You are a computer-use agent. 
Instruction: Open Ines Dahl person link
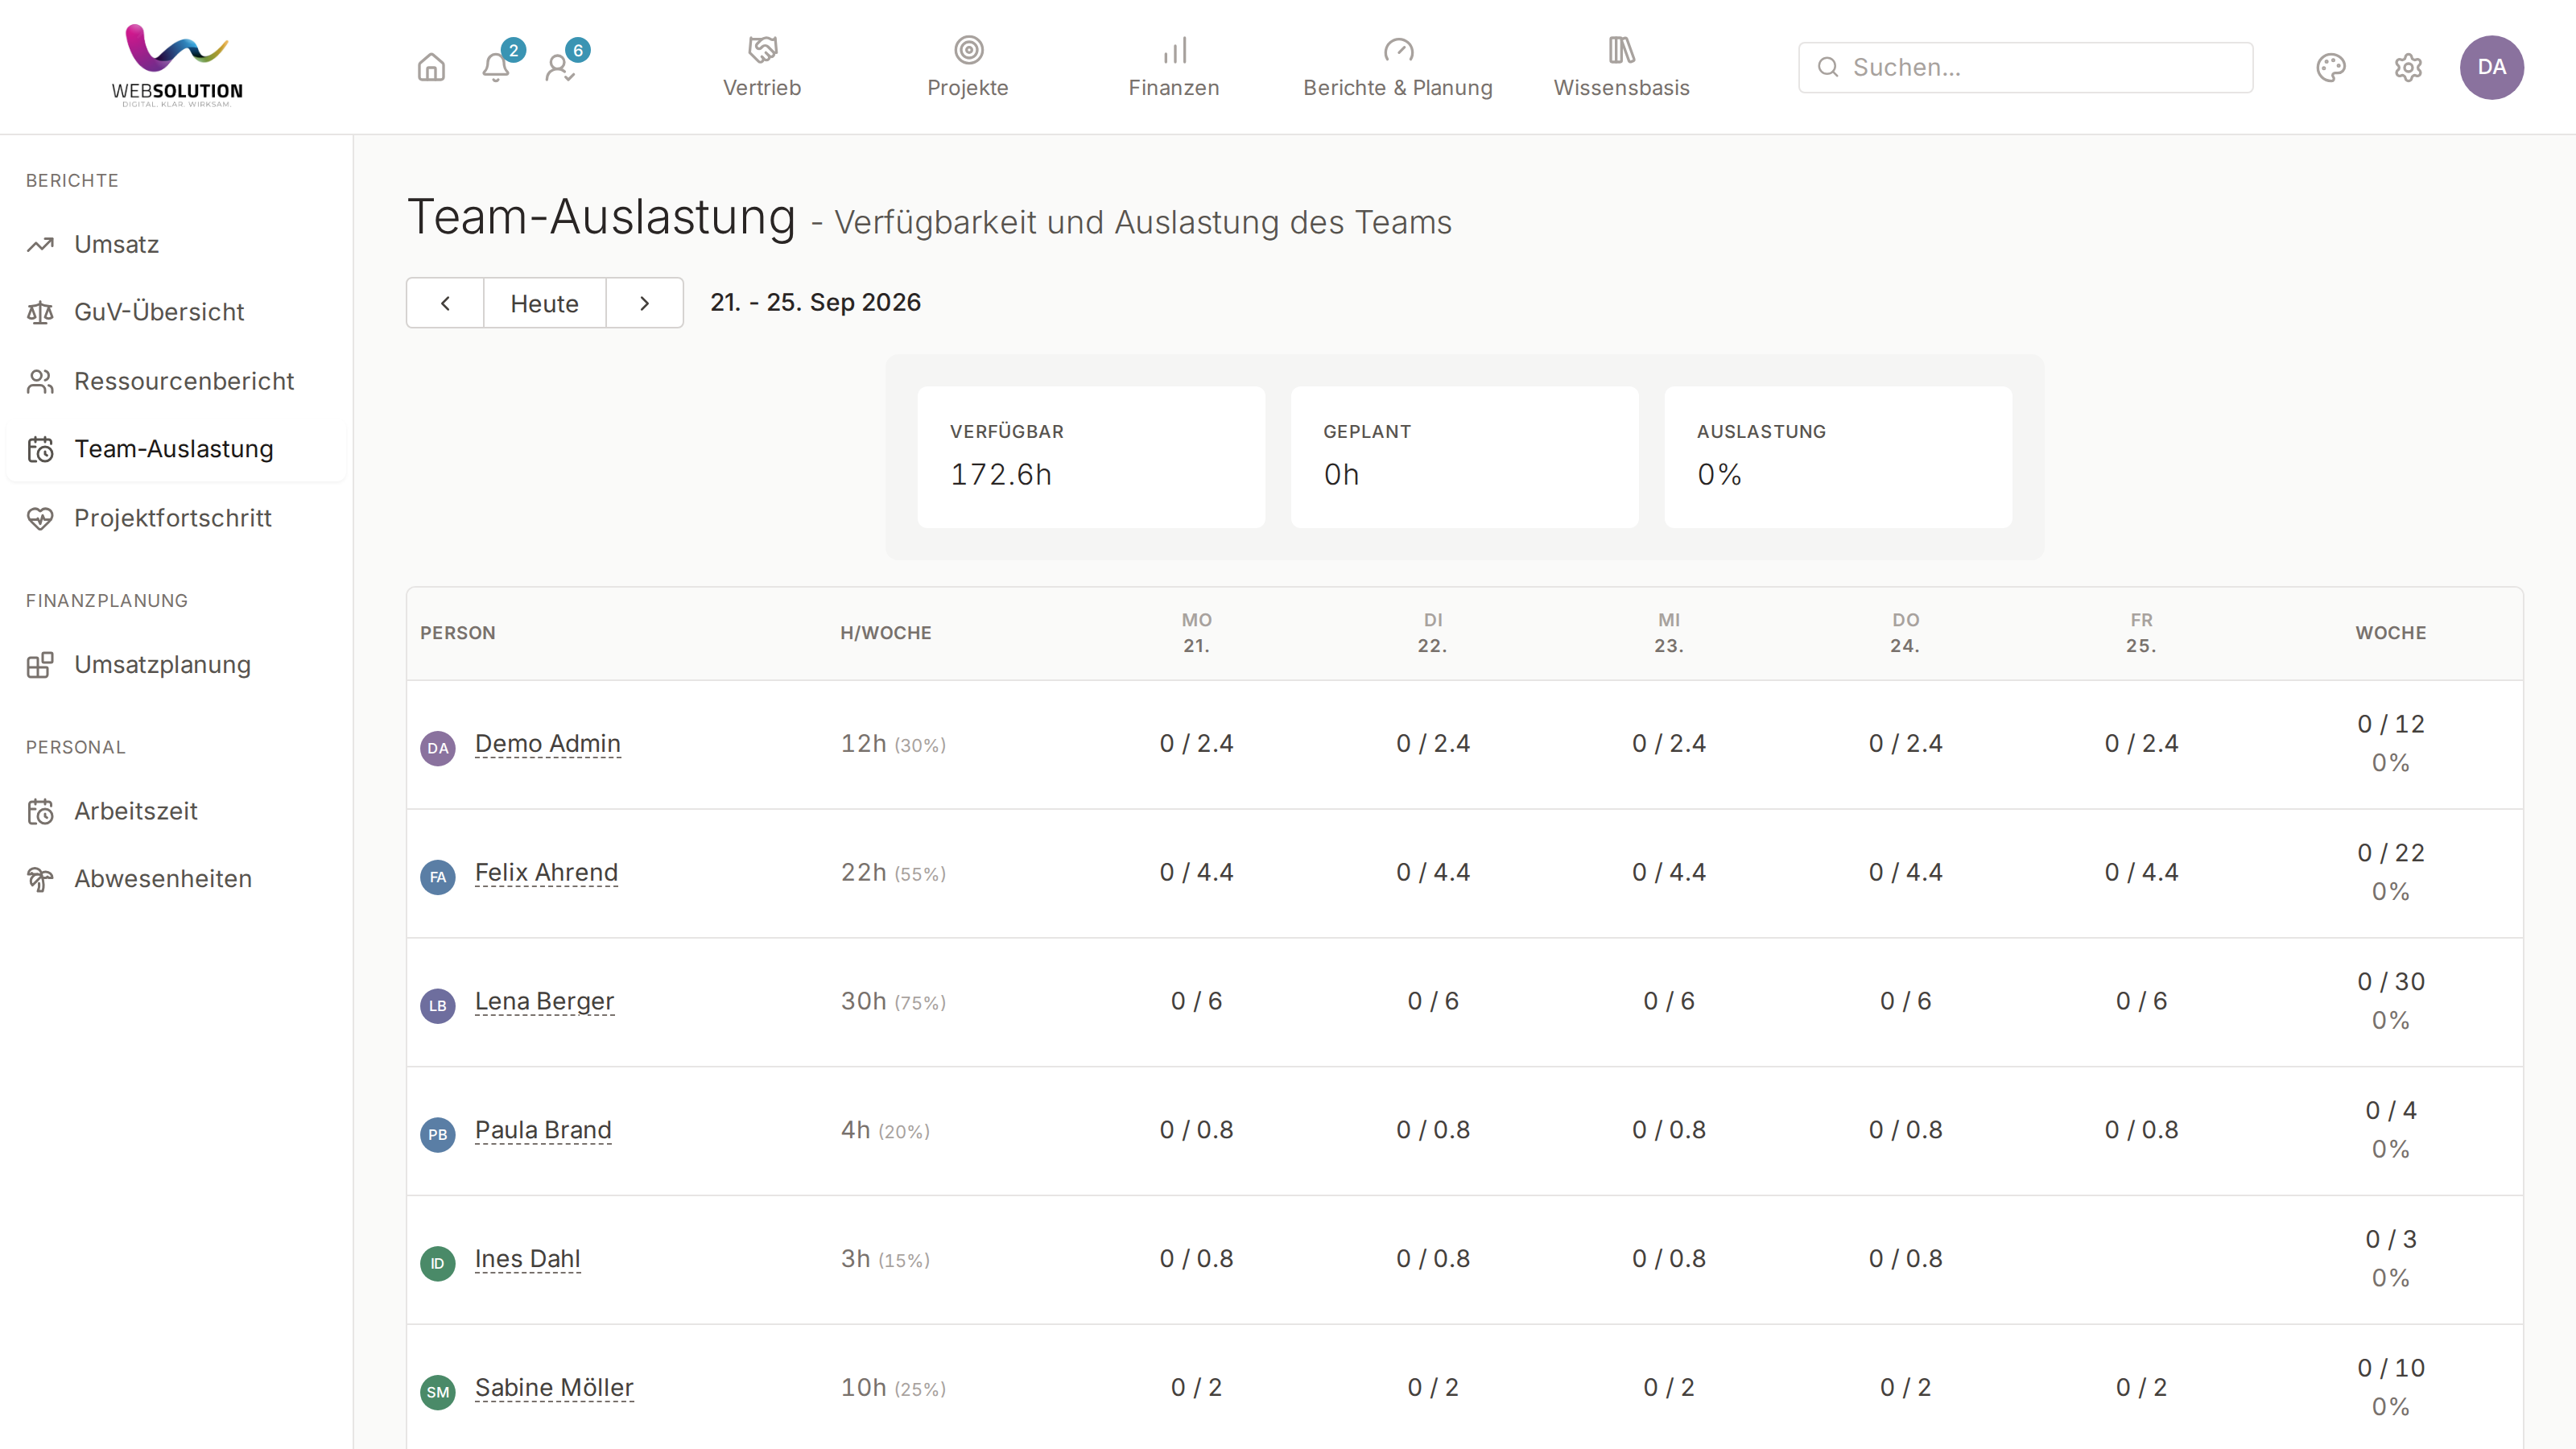(527, 1259)
